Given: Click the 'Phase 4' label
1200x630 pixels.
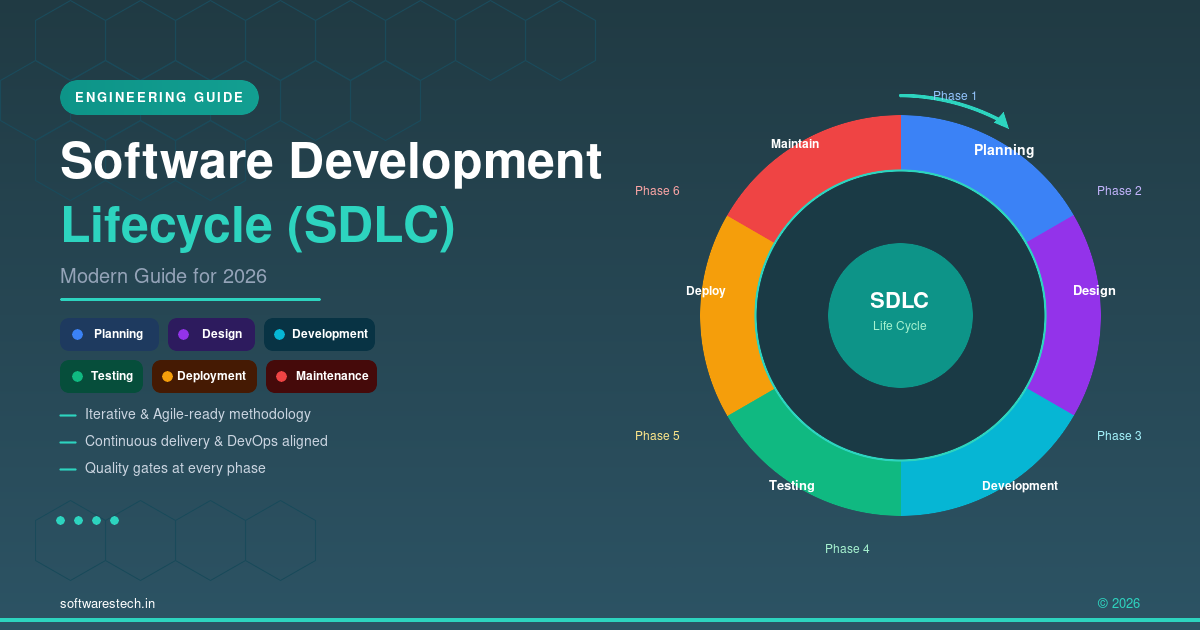Looking at the screenshot, I should (847, 549).
